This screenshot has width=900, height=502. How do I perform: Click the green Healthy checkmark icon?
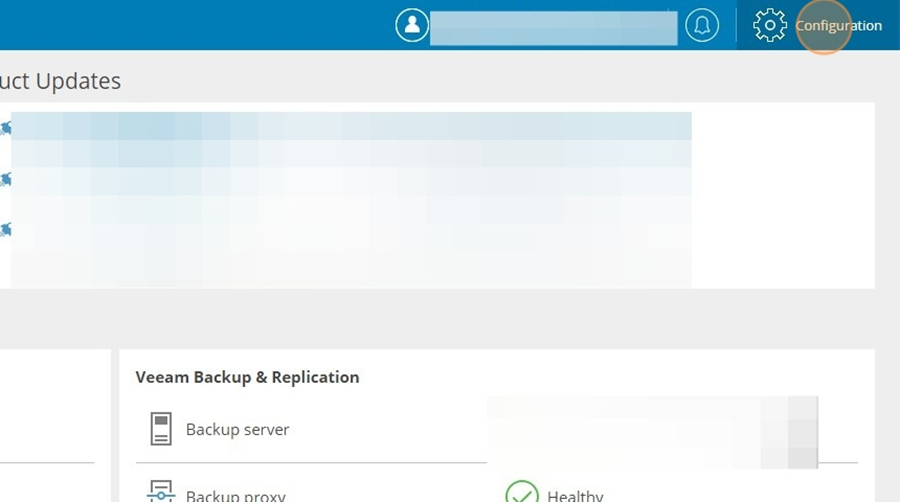pos(522,492)
